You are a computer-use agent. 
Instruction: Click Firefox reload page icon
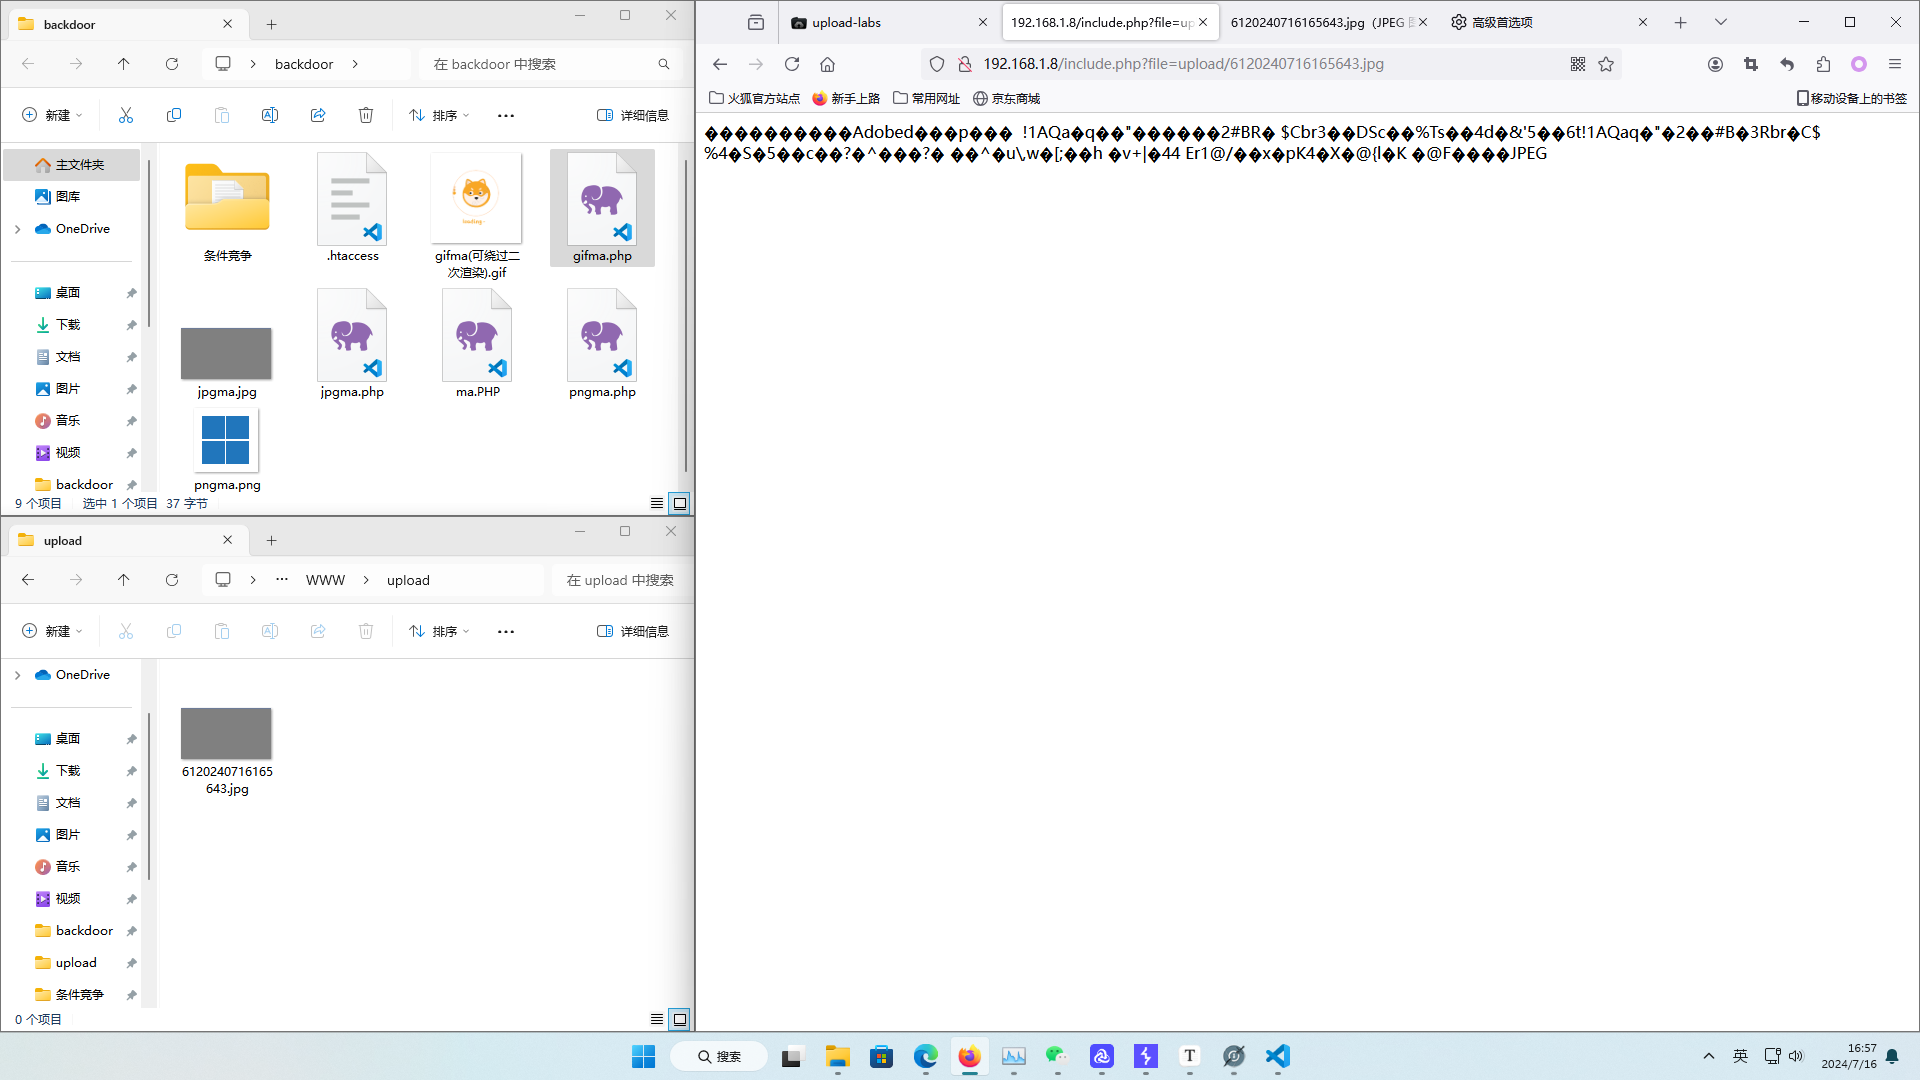pyautogui.click(x=792, y=64)
